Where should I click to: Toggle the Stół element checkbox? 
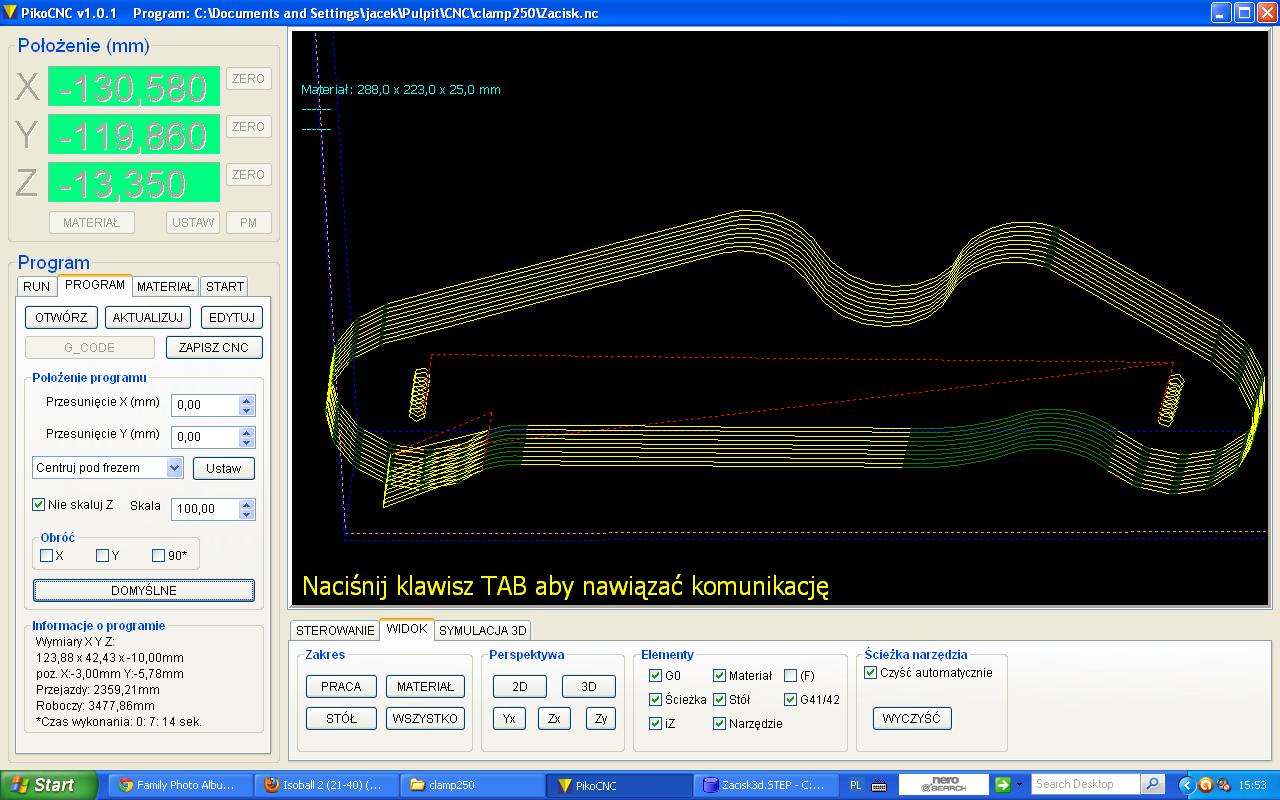[x=720, y=700]
